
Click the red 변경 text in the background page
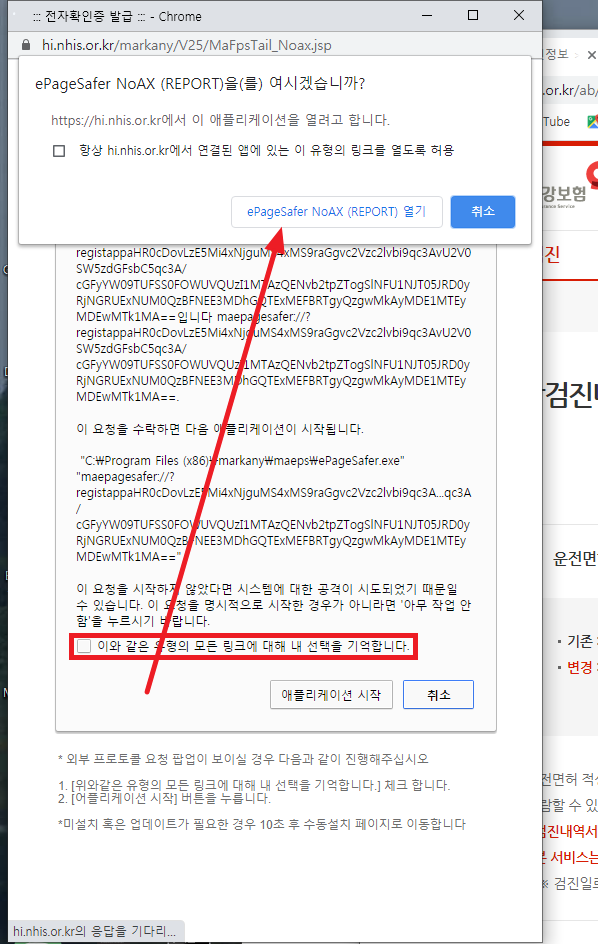(579, 667)
